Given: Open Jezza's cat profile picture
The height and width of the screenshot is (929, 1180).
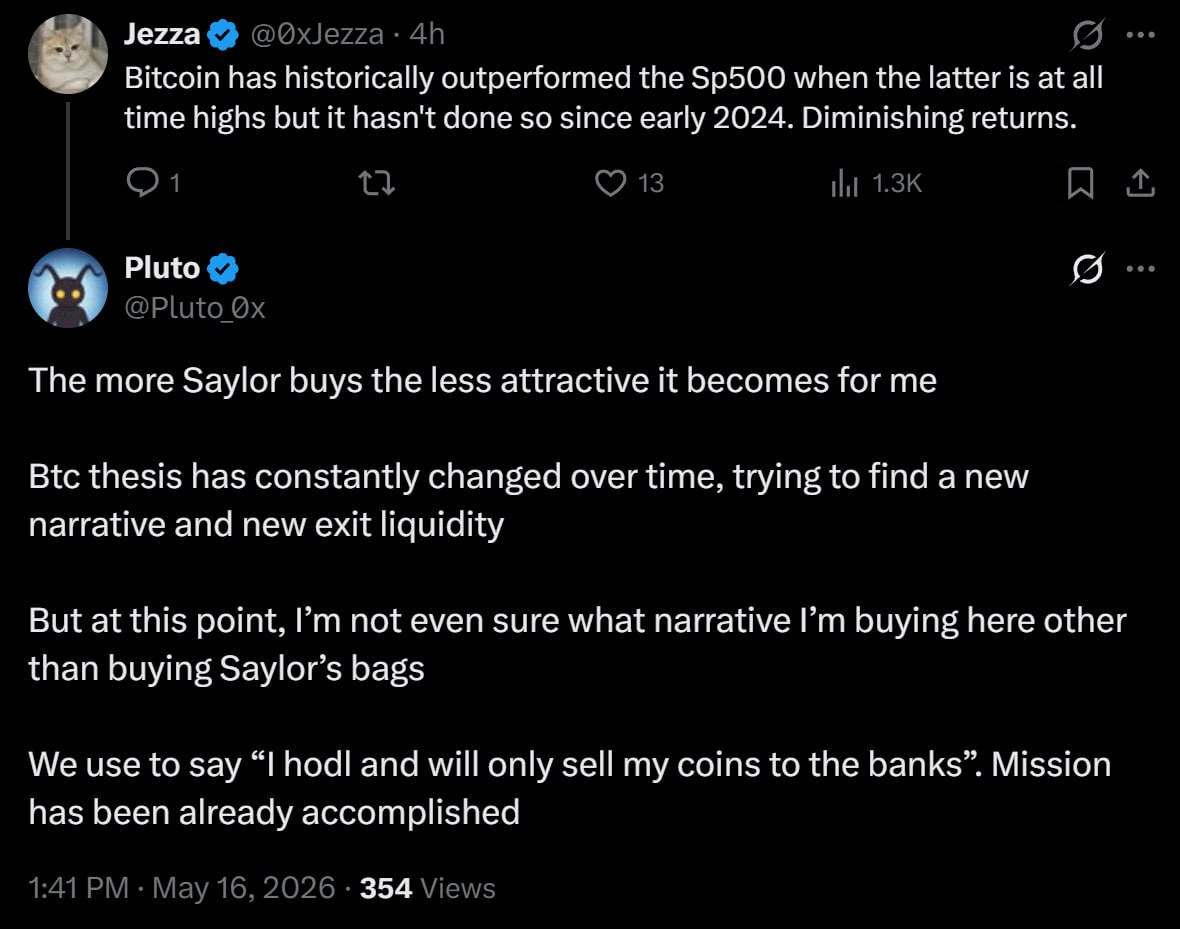Looking at the screenshot, I should (68, 54).
